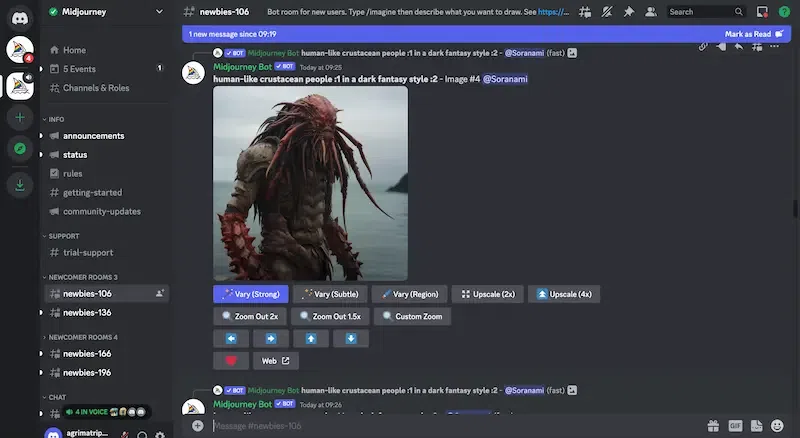Explore discoverable servers compass icon
Viewport: 800px width, 438px height.
pyautogui.click(x=20, y=149)
